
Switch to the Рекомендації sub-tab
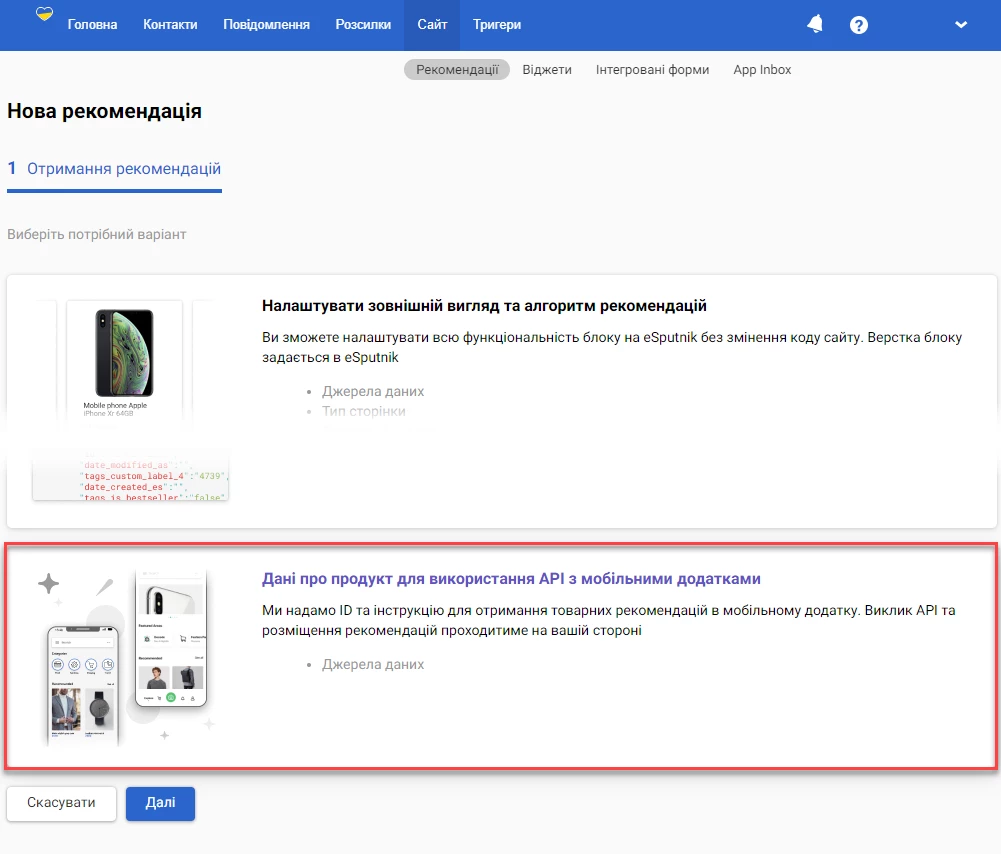click(457, 70)
